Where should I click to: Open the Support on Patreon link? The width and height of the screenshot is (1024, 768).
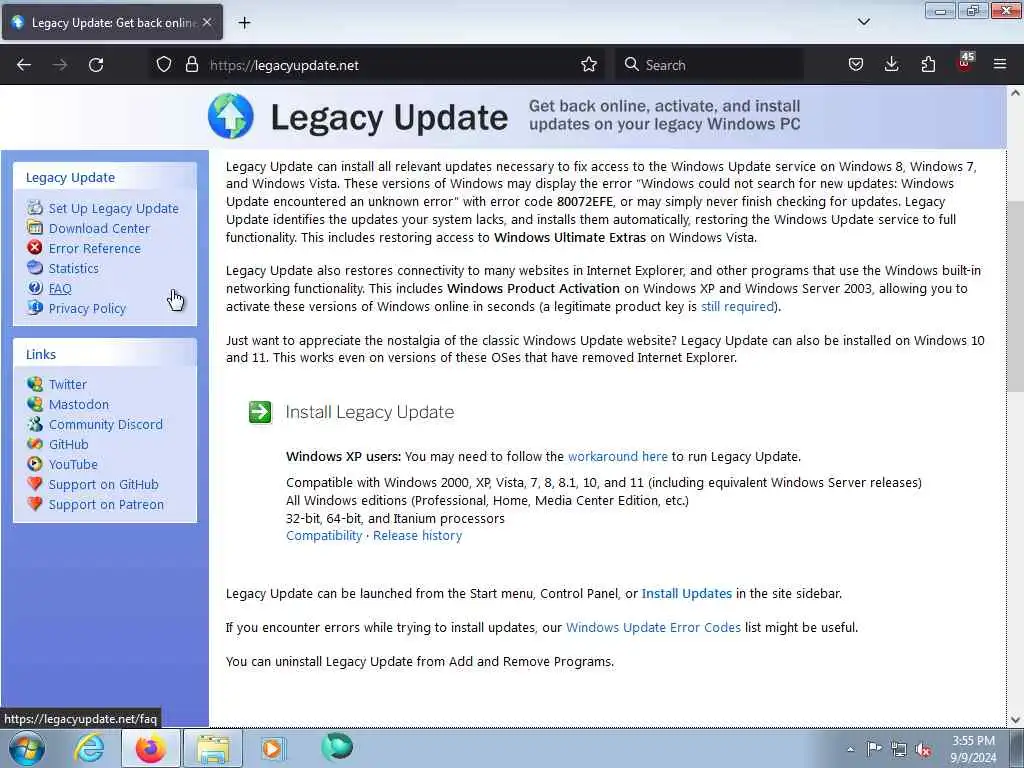106,505
